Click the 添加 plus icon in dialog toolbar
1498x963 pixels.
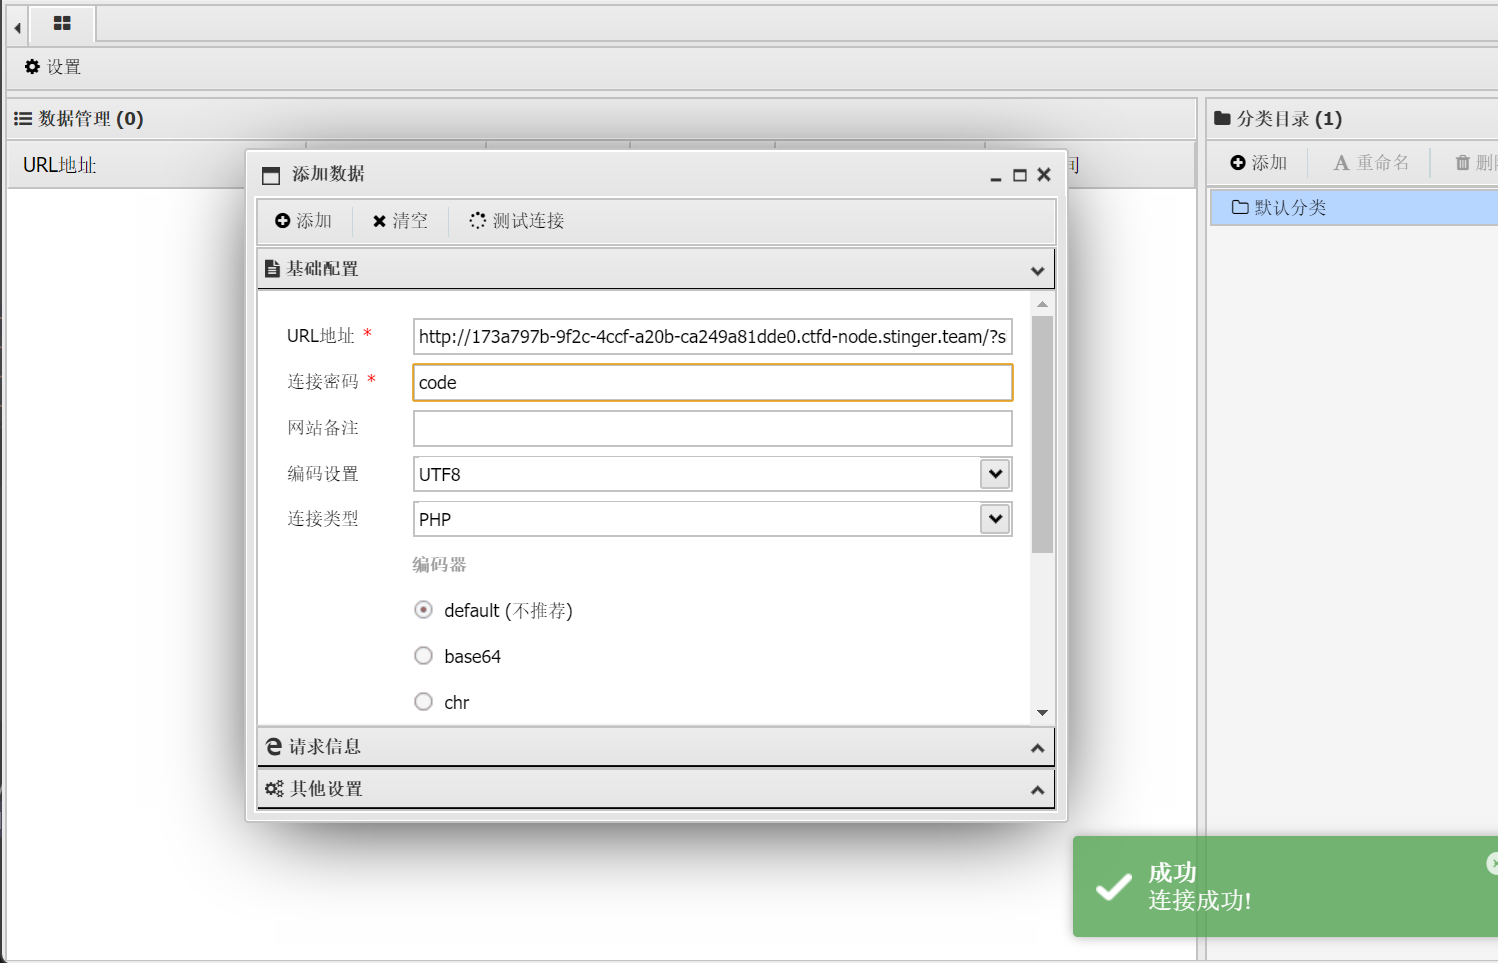coord(303,221)
